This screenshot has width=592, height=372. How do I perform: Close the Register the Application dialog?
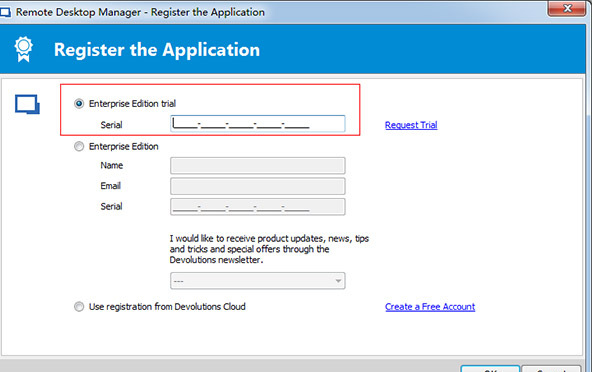[567, 8]
